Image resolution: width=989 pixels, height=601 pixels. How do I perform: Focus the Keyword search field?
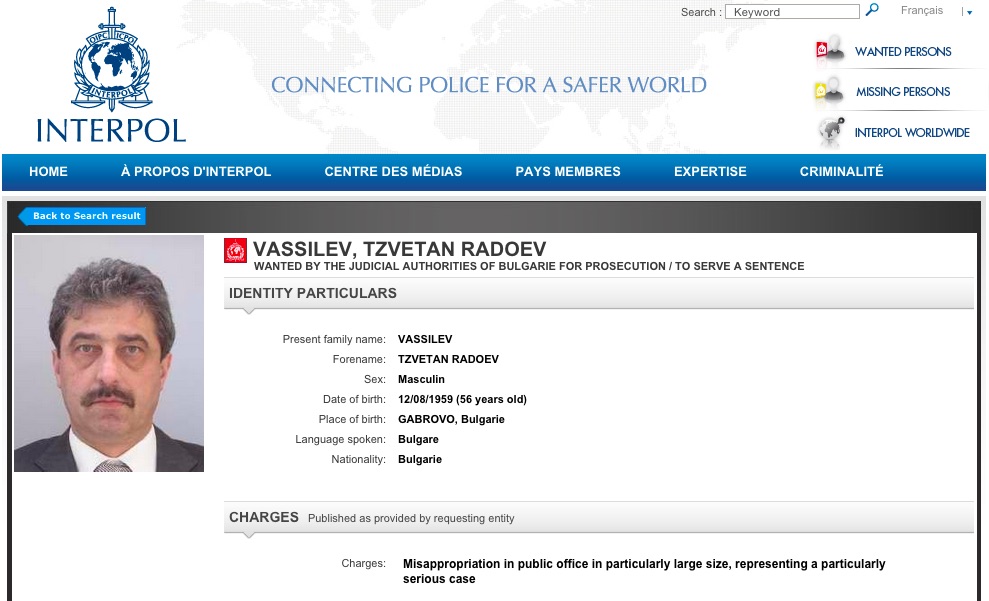point(792,11)
